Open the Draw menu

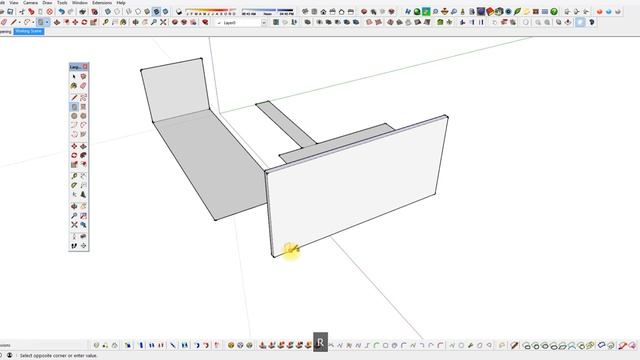pyautogui.click(x=47, y=2)
